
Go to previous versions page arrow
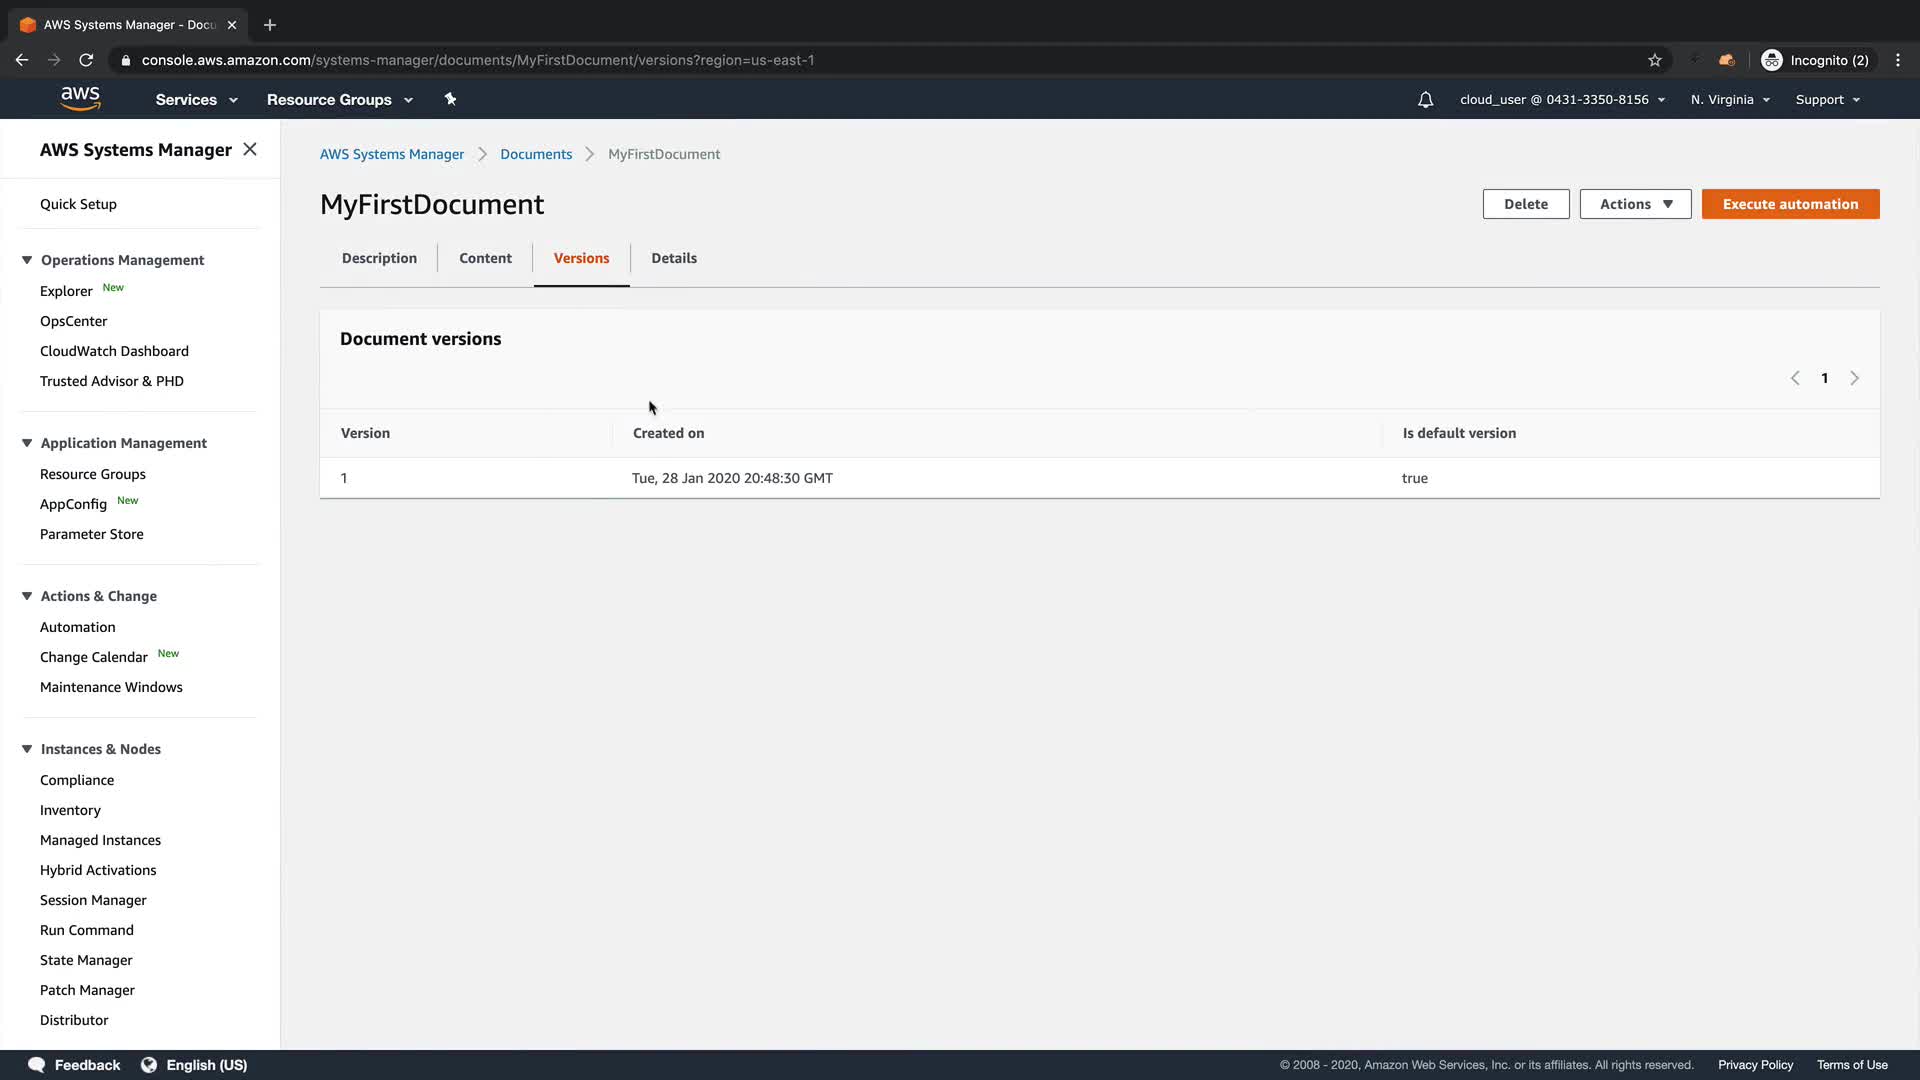[1795, 378]
